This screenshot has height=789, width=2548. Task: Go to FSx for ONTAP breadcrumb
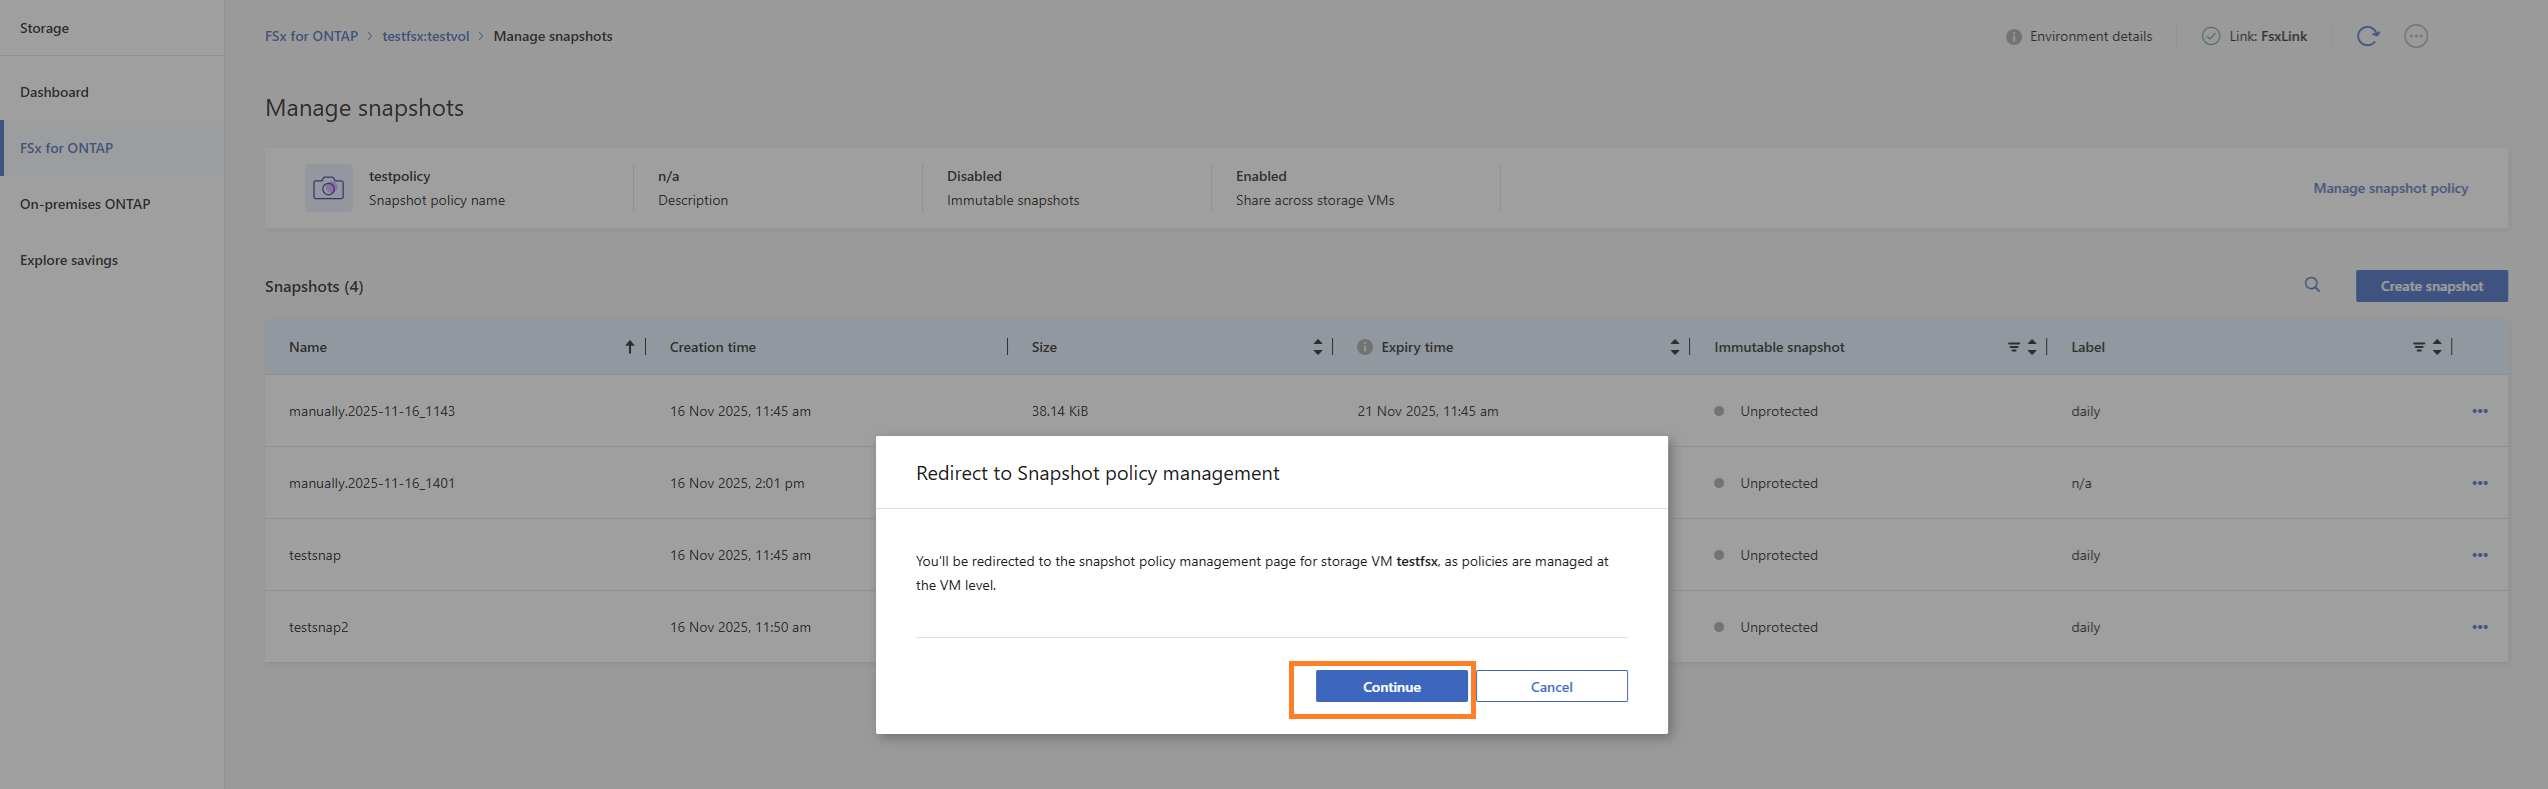pyautogui.click(x=311, y=36)
